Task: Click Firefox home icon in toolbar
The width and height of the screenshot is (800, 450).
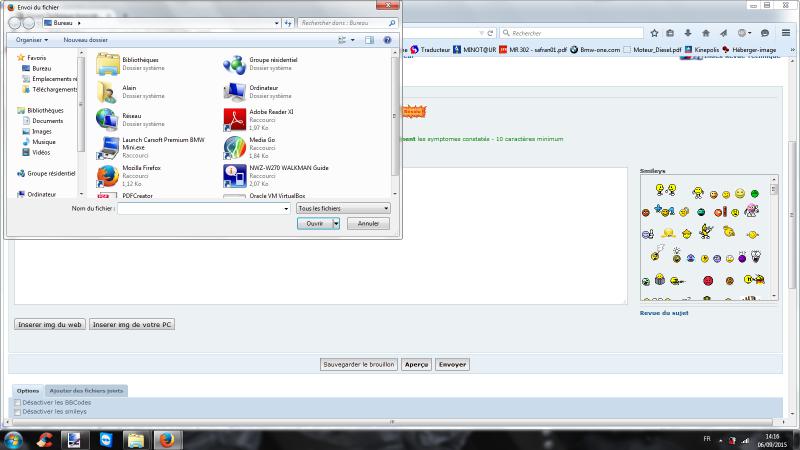Action: coord(705,33)
